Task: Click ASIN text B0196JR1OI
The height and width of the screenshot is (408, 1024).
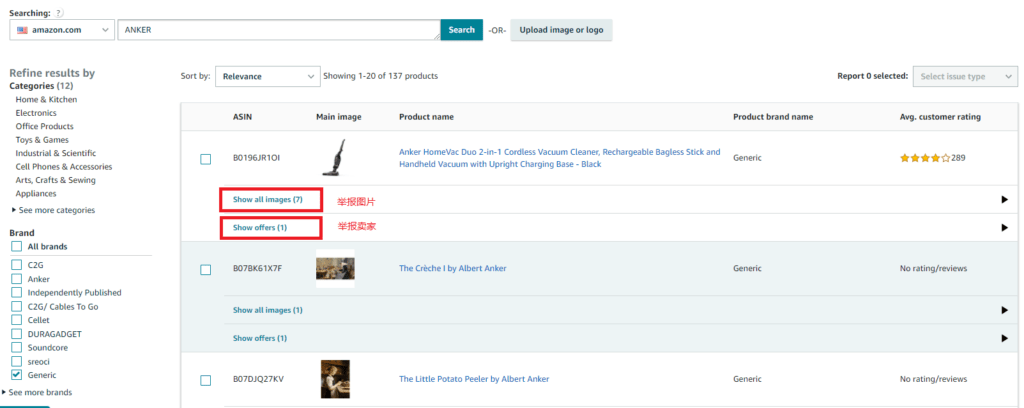Action: (255, 158)
